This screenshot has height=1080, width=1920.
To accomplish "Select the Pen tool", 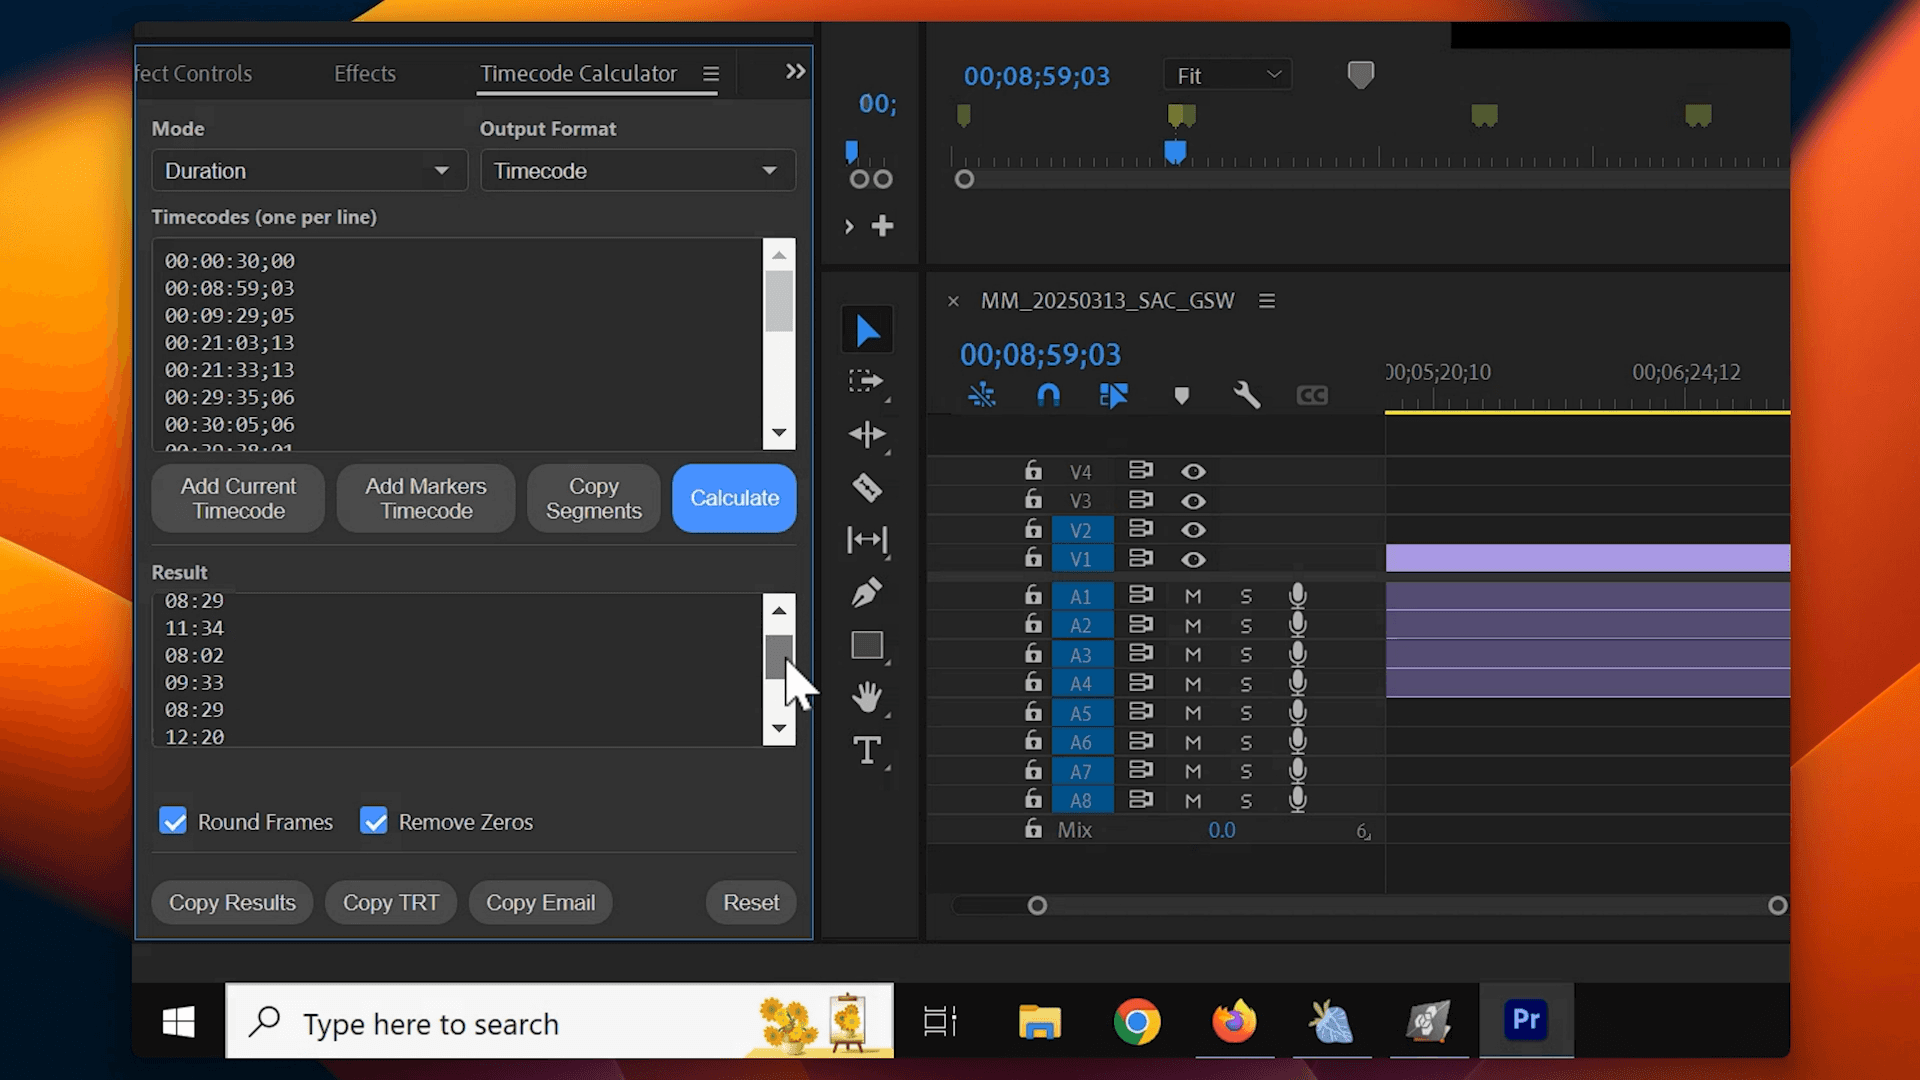I will pos(866,592).
